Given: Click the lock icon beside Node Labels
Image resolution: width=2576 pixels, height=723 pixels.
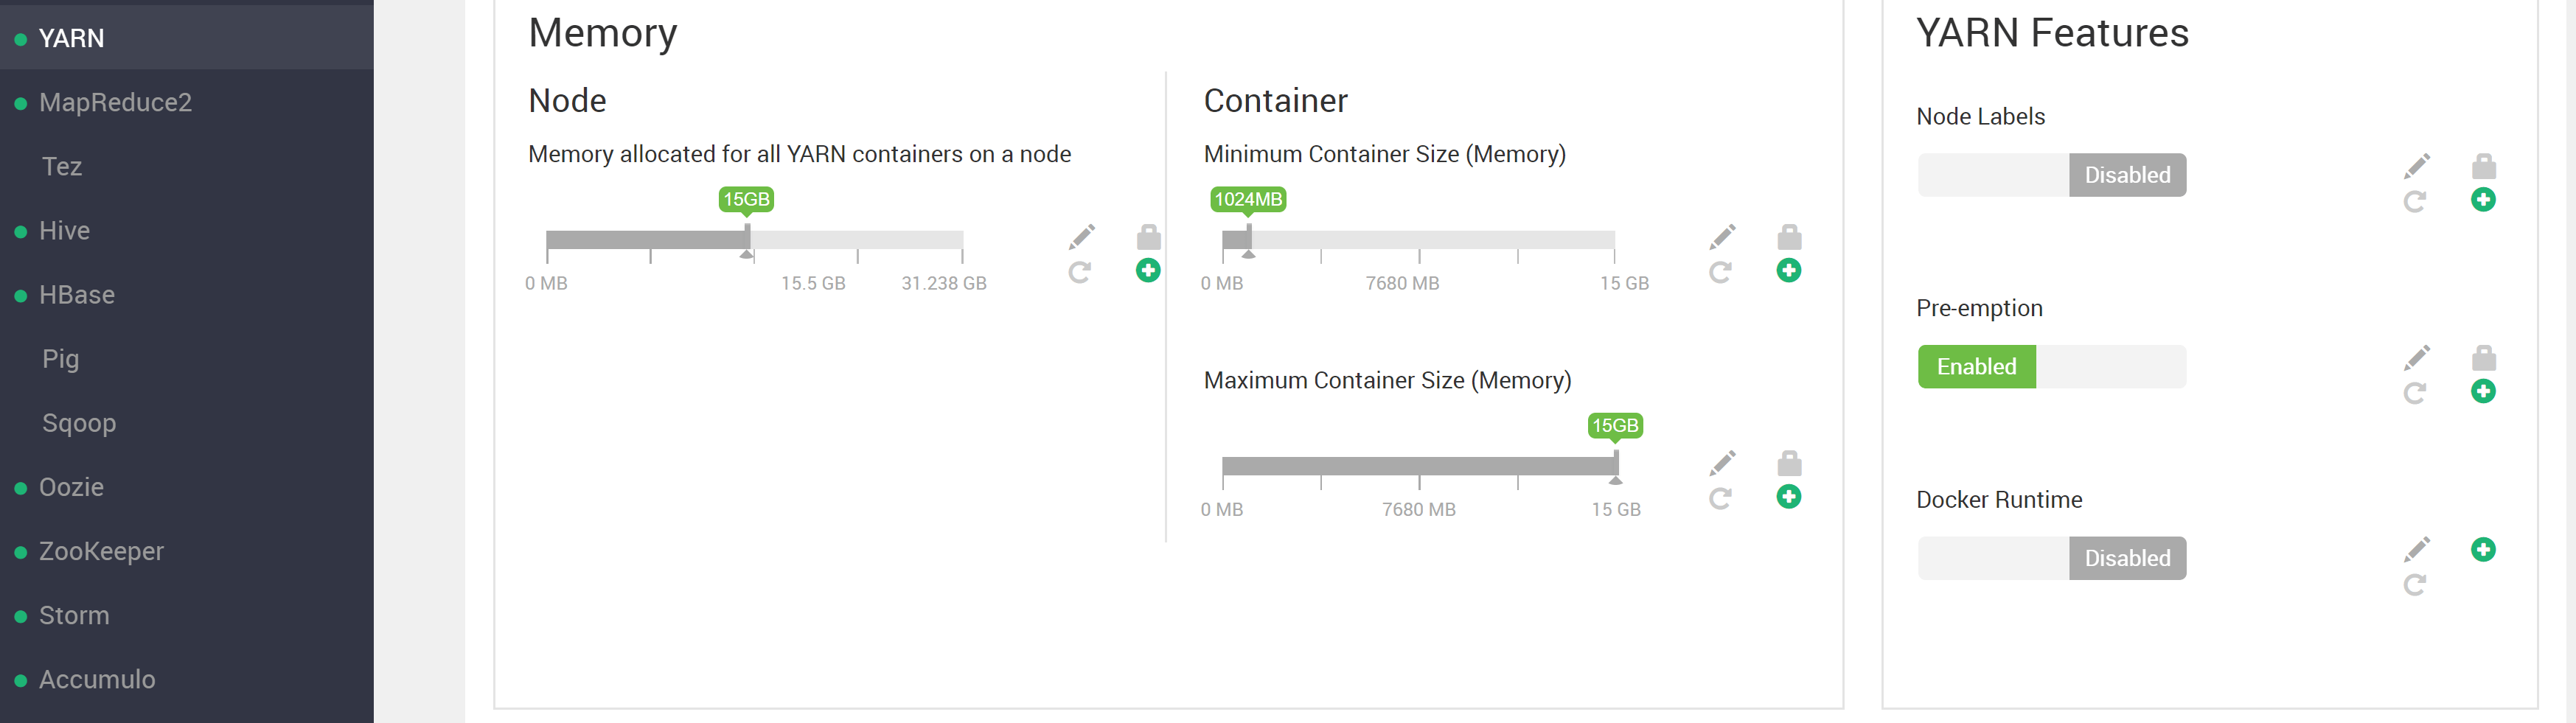Looking at the screenshot, I should [x=2483, y=165].
